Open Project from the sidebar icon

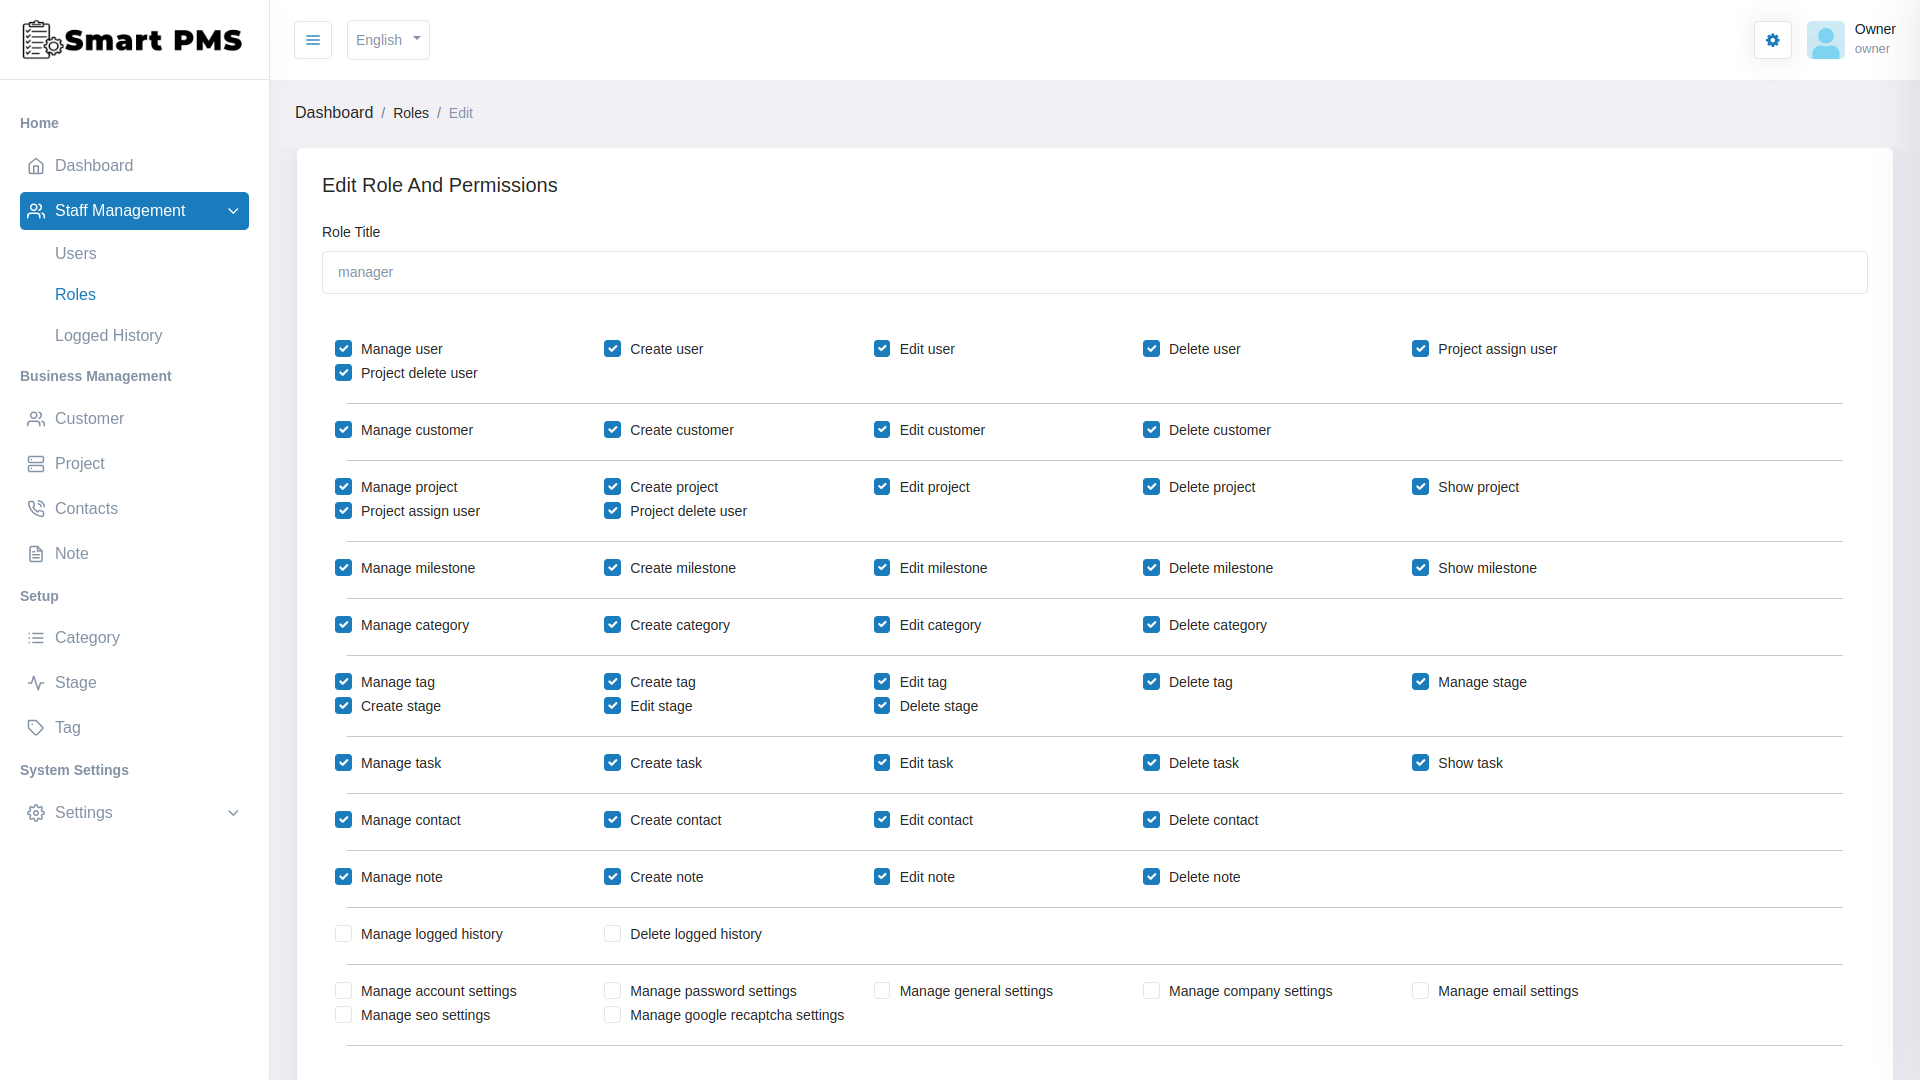pyautogui.click(x=36, y=463)
